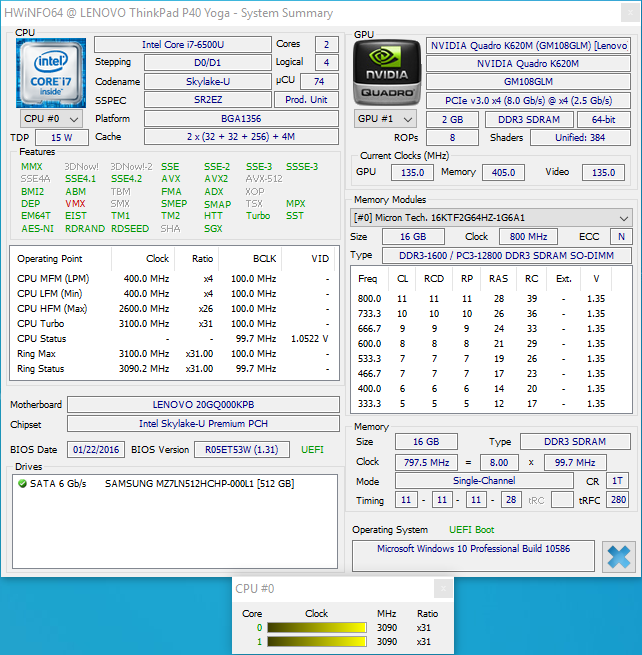The width and height of the screenshot is (642, 655).
Task: Click the AVX2 feature label
Action: coord(216,179)
